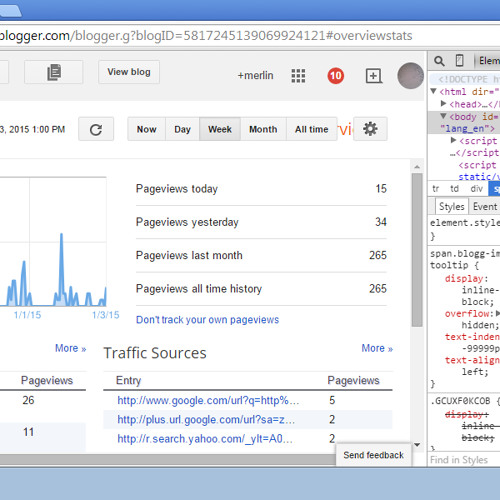This screenshot has width=500, height=500.
Task: Select the tr breadcrumb in DevTools
Action: coord(435,189)
